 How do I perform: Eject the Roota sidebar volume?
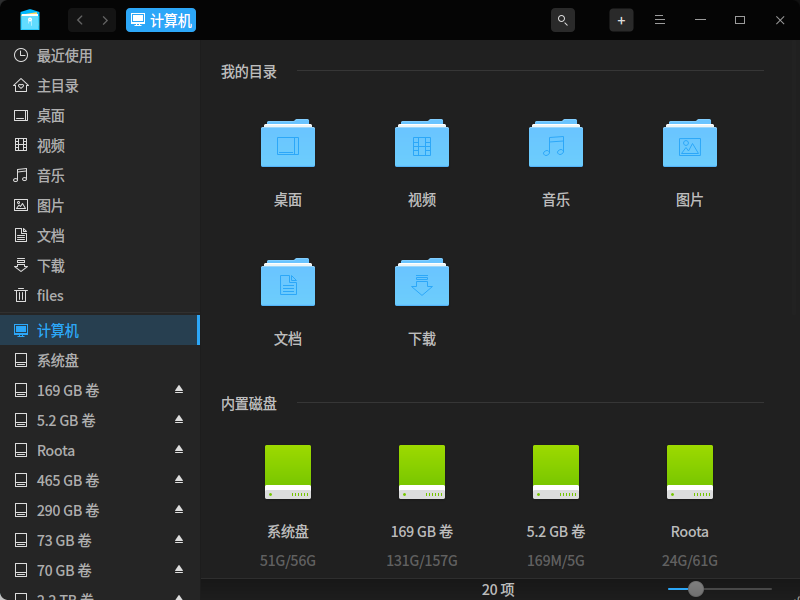tap(179, 450)
